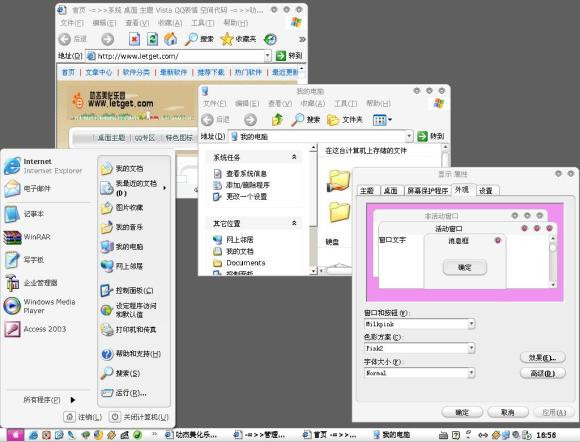Screen dimensions: 580x442
Task: Open My Music in the Start menu
Action: pyautogui.click(x=122, y=227)
